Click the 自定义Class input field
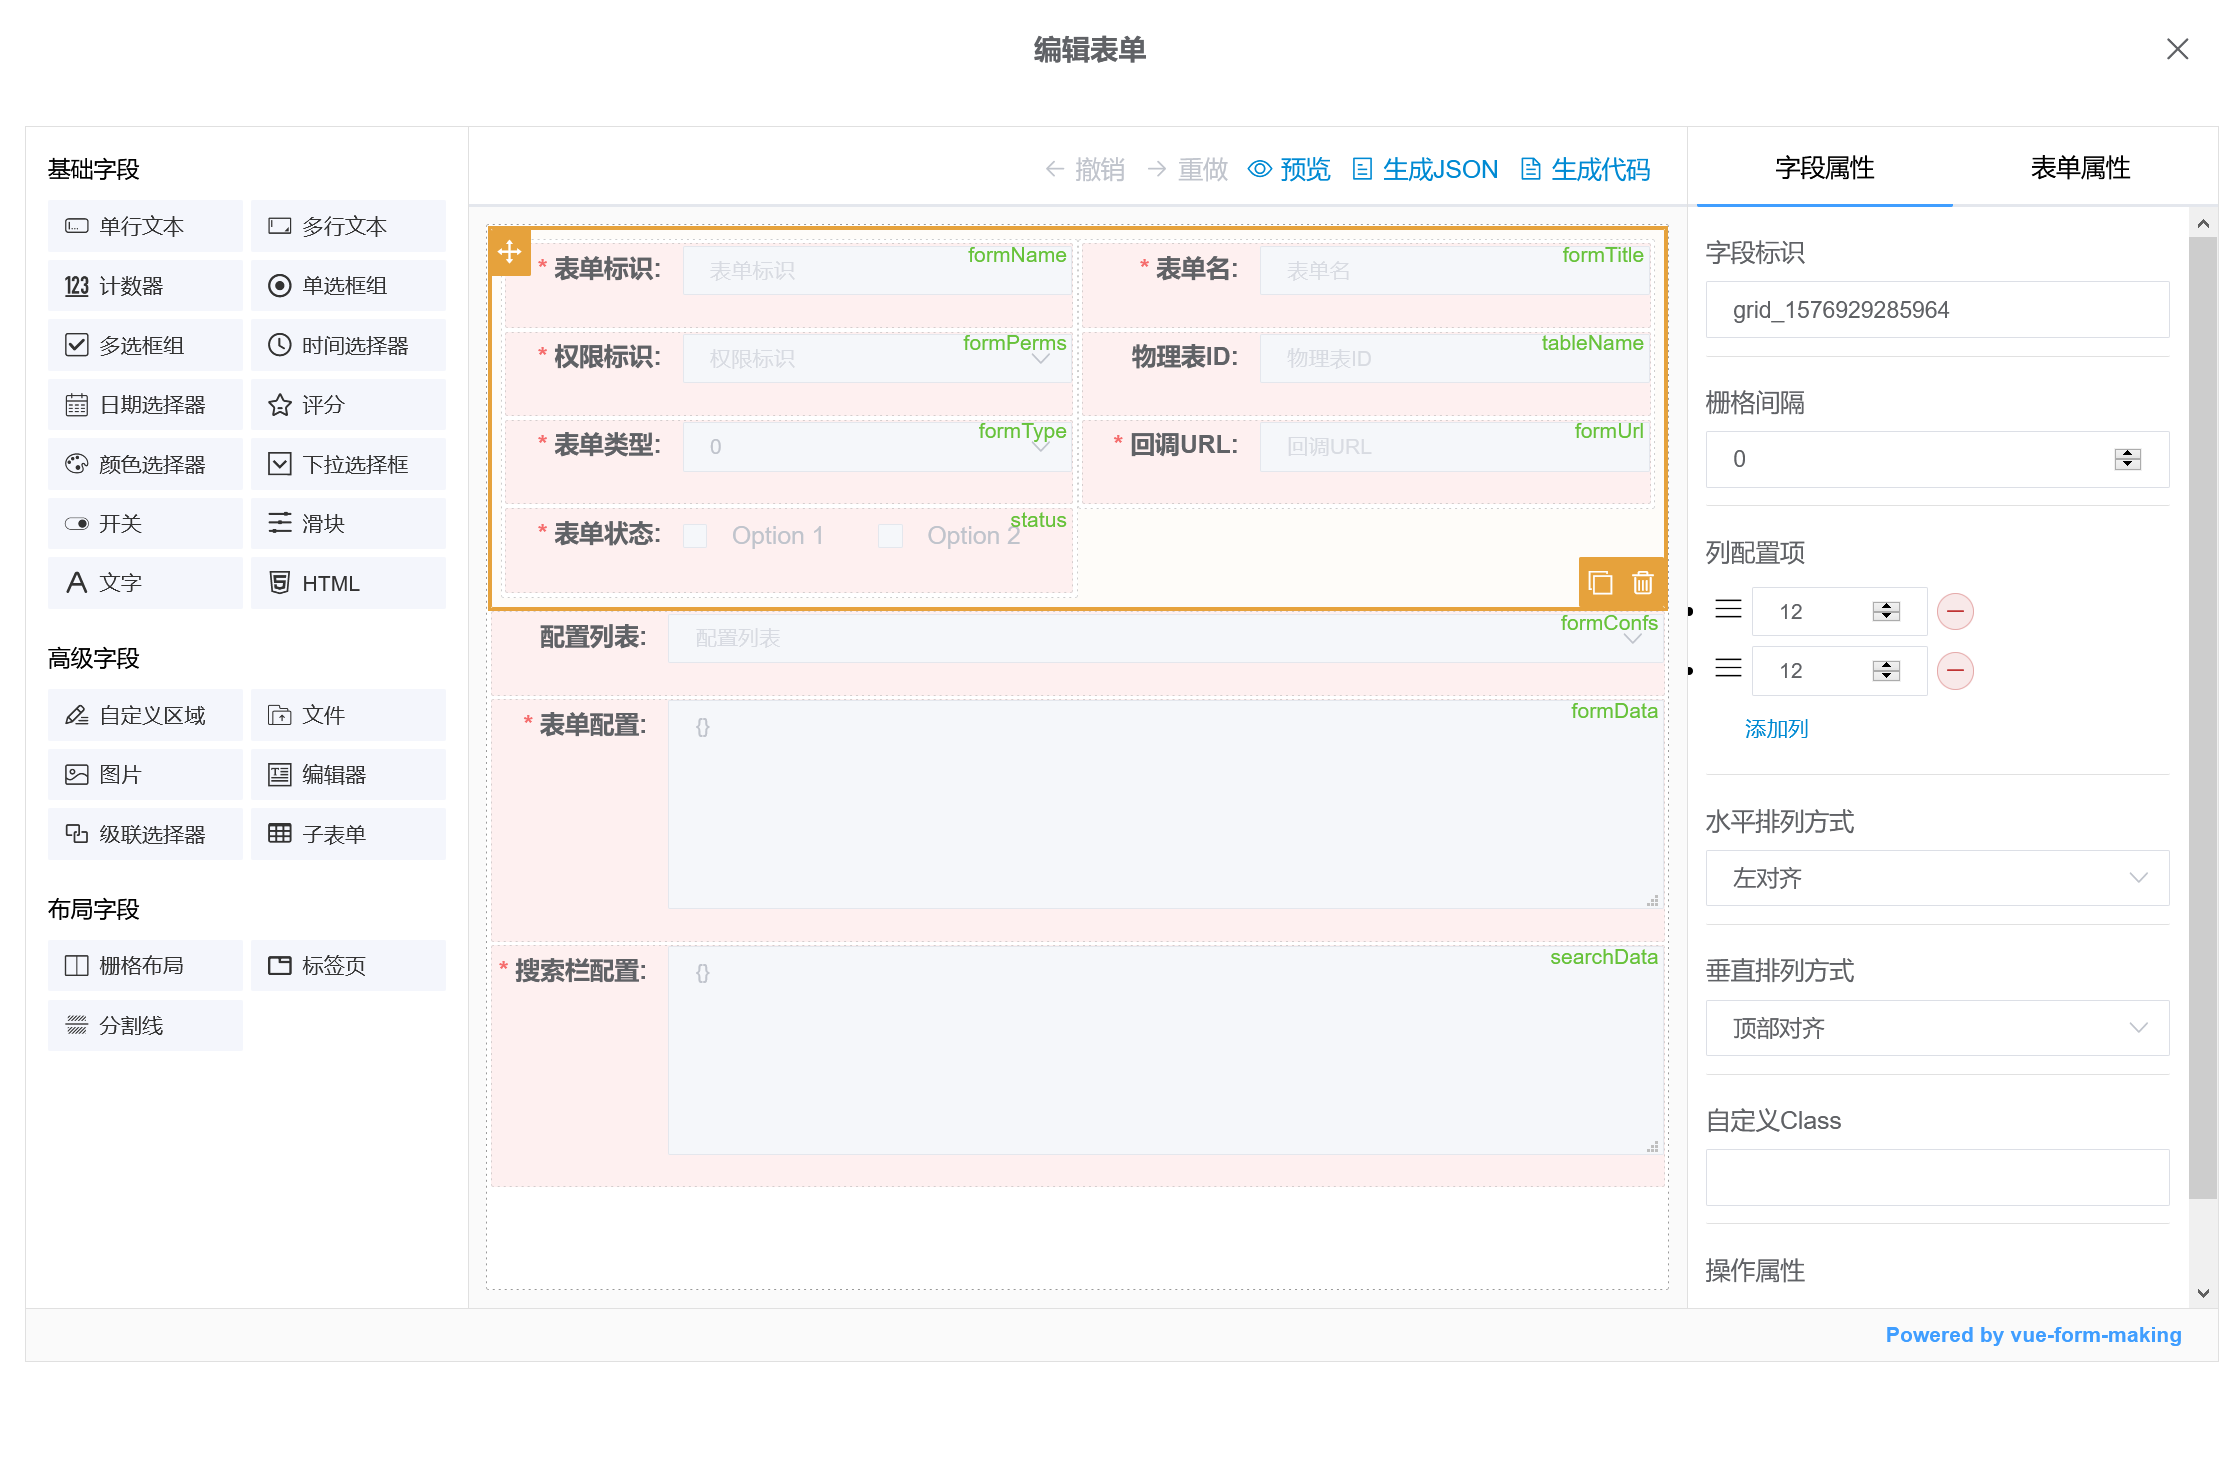 pyautogui.click(x=1937, y=1178)
